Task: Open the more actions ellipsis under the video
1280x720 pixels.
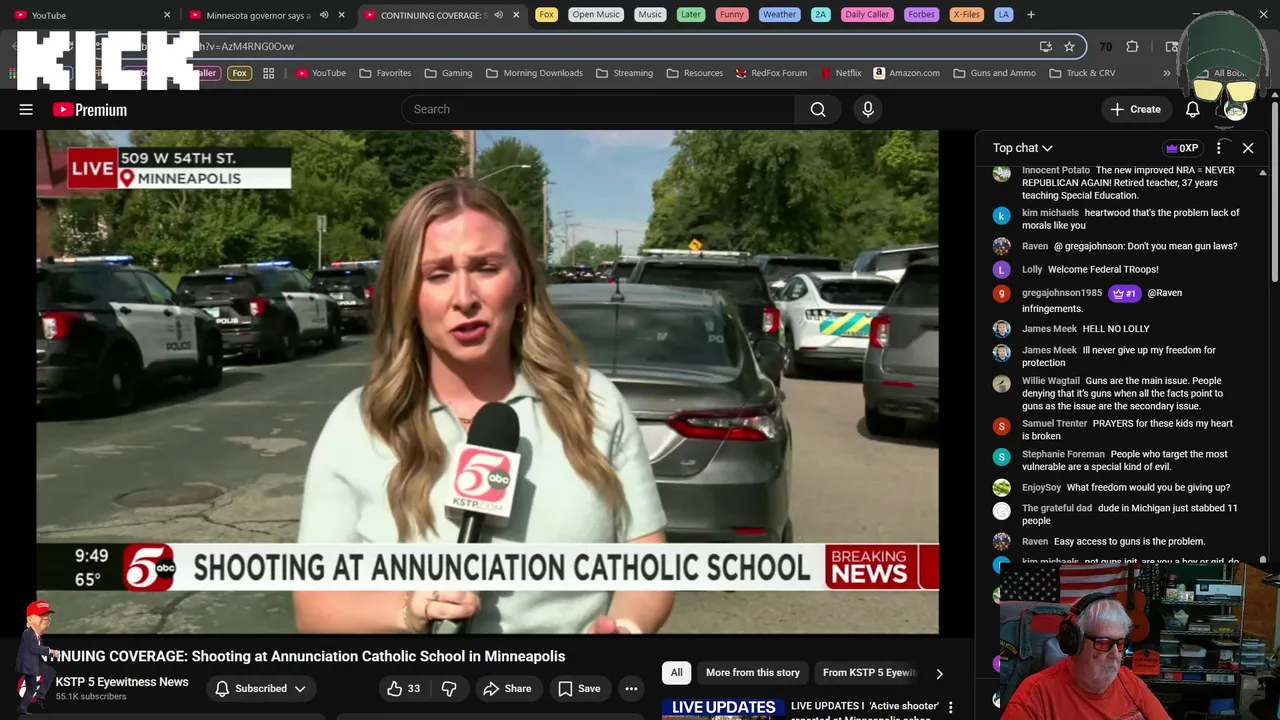Action: coord(631,688)
